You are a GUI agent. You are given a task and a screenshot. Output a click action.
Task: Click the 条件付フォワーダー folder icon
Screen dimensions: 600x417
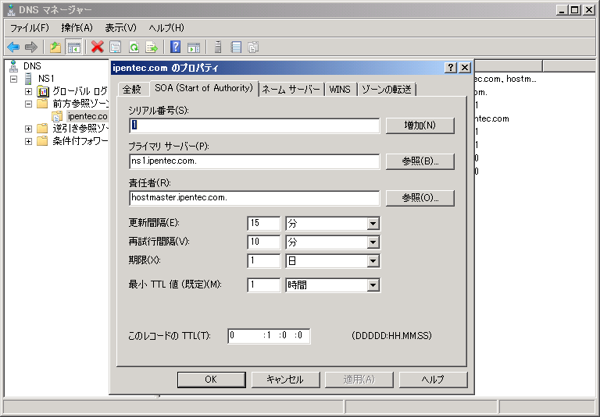coord(42,141)
